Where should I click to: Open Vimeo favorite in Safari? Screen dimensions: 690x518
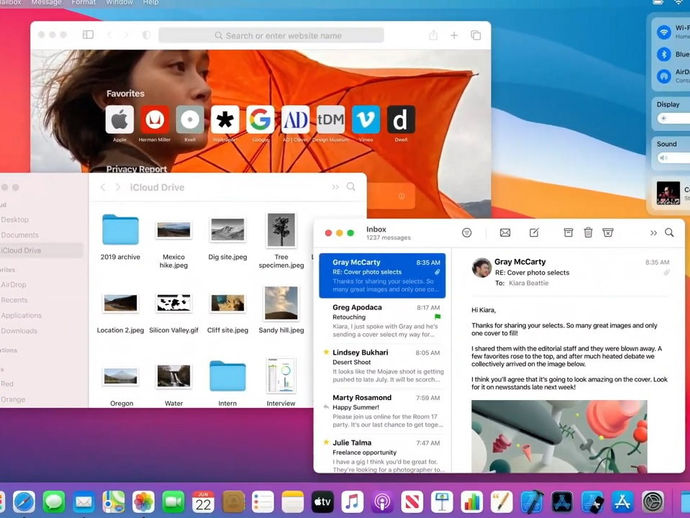(366, 119)
